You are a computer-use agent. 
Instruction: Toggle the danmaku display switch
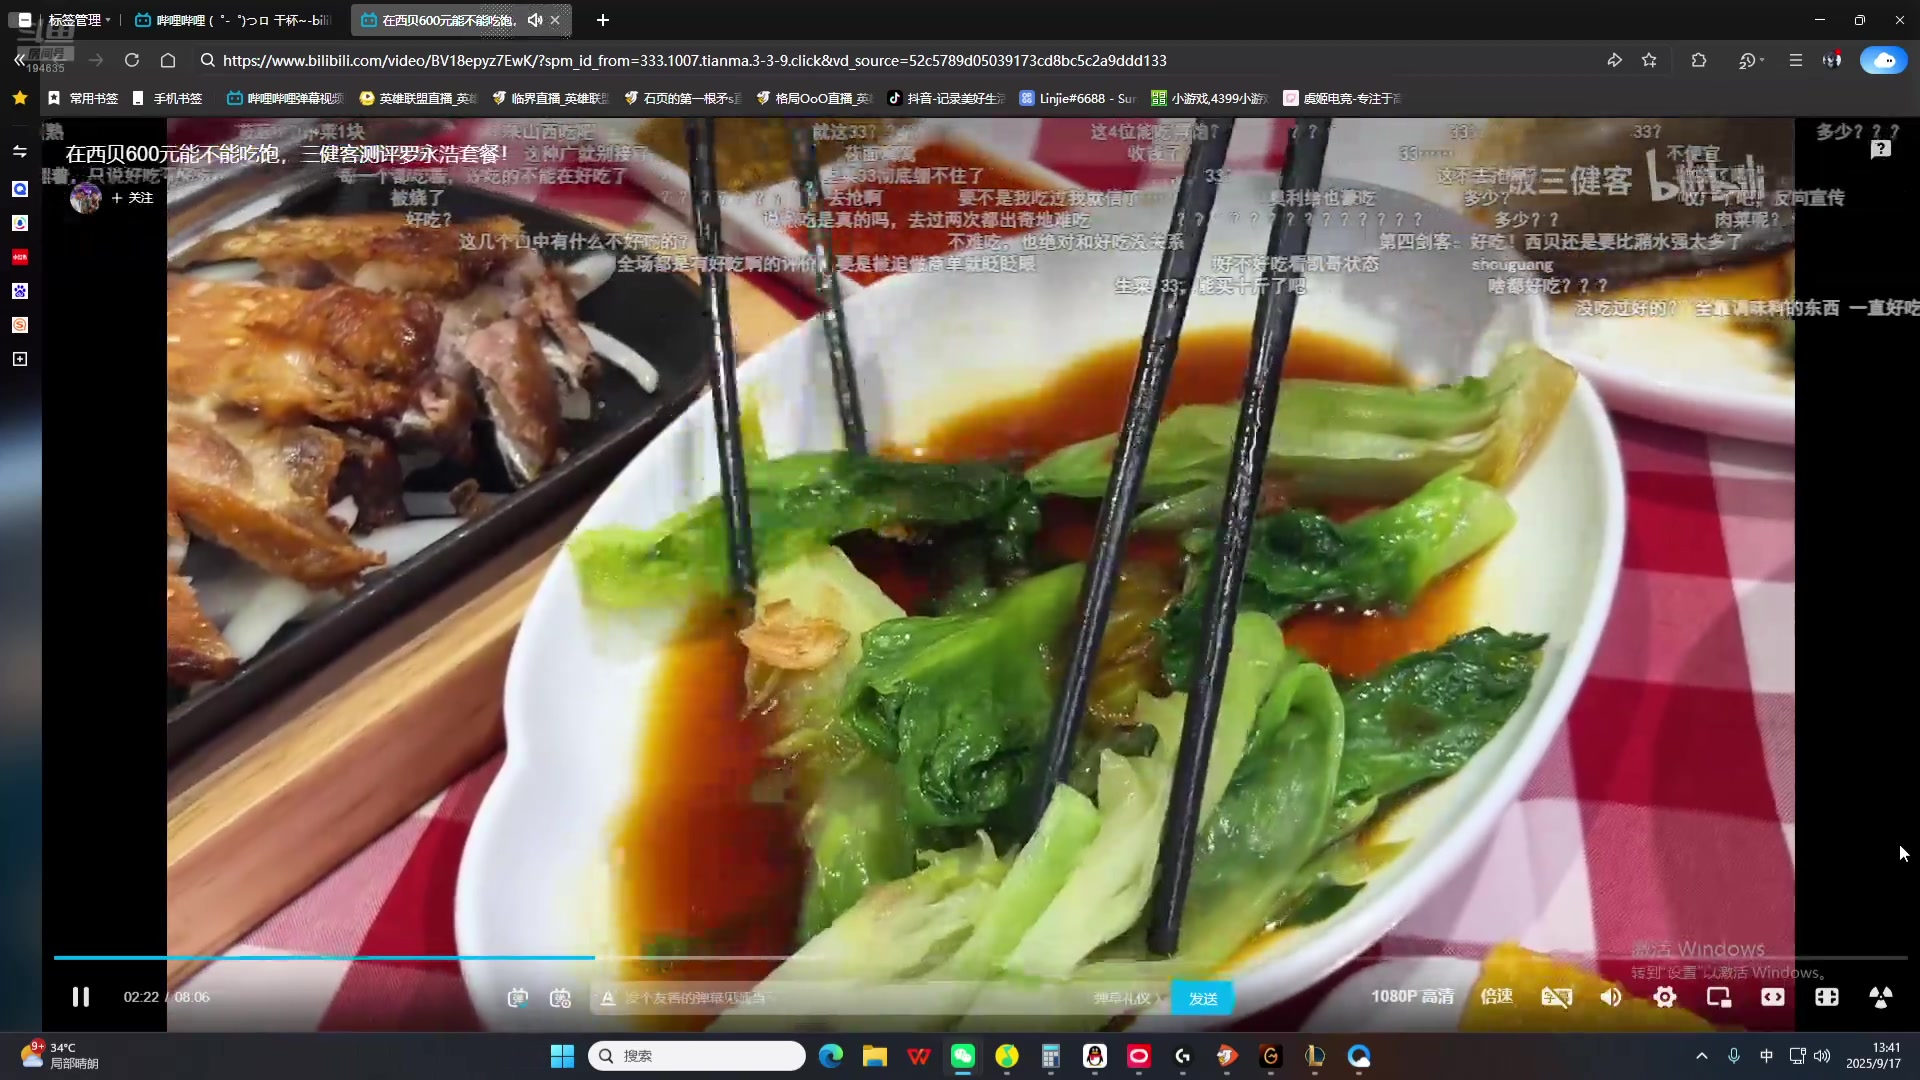517,998
